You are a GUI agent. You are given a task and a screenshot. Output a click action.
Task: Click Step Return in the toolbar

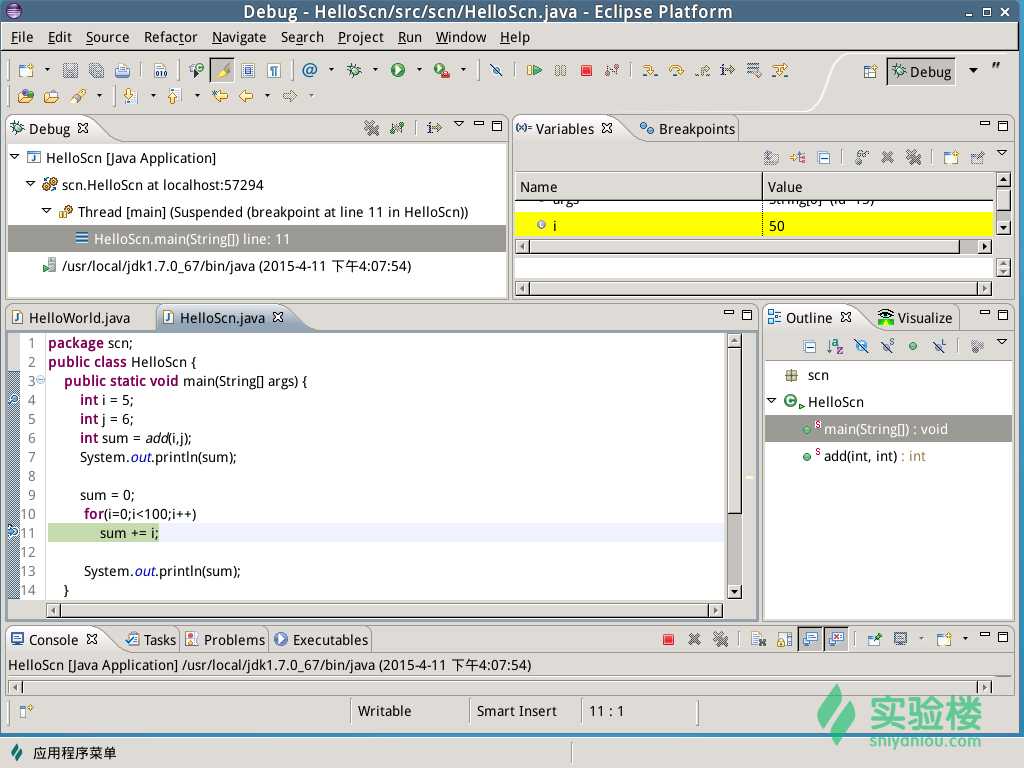pos(702,71)
